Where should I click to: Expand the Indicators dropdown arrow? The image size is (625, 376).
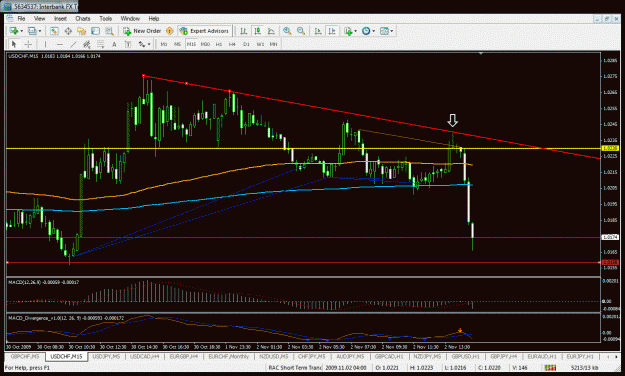coord(355,31)
